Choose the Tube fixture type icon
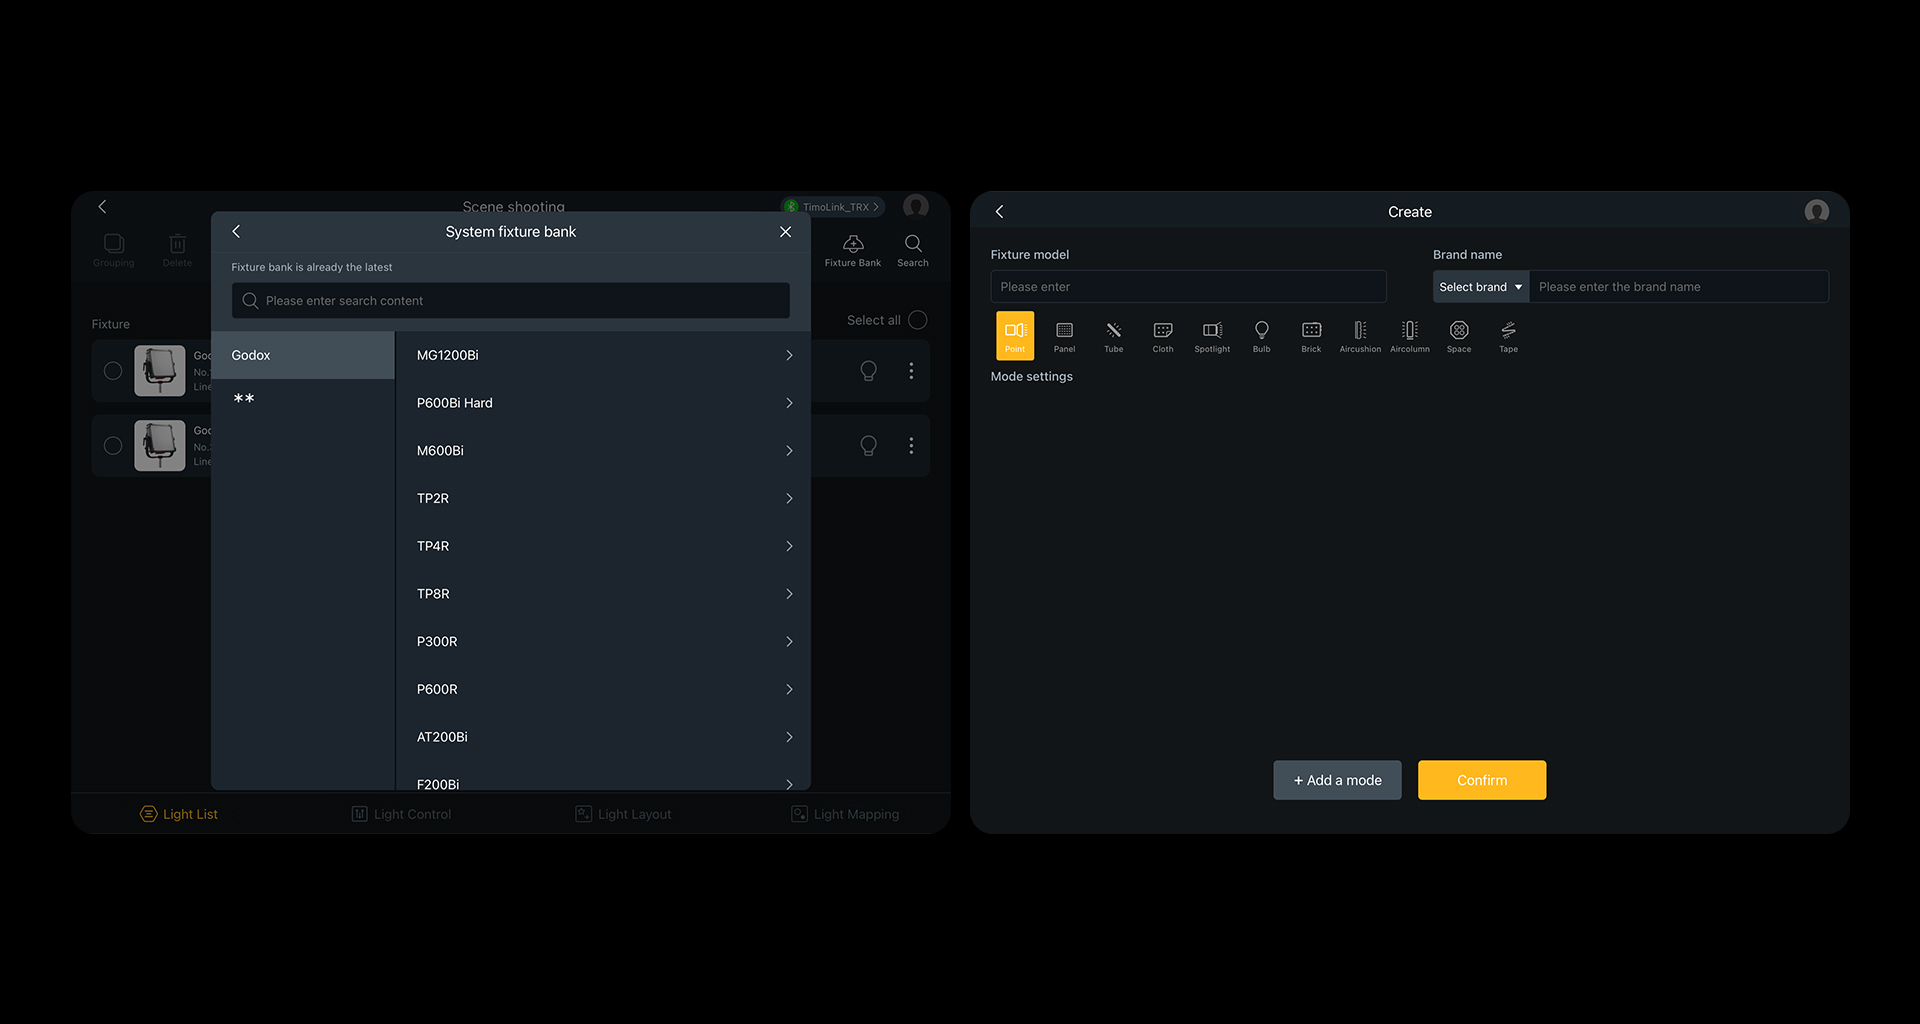This screenshot has width=1920, height=1024. click(1113, 335)
